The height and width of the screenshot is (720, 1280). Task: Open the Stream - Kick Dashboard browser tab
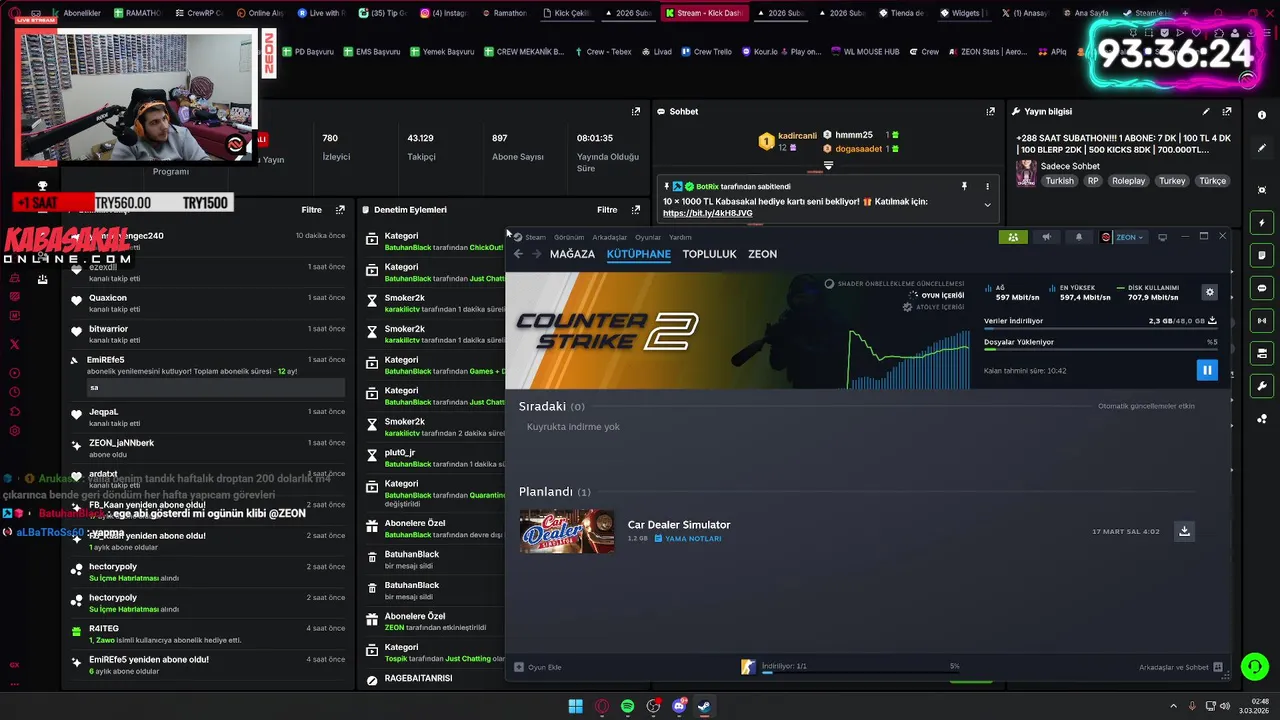704,13
